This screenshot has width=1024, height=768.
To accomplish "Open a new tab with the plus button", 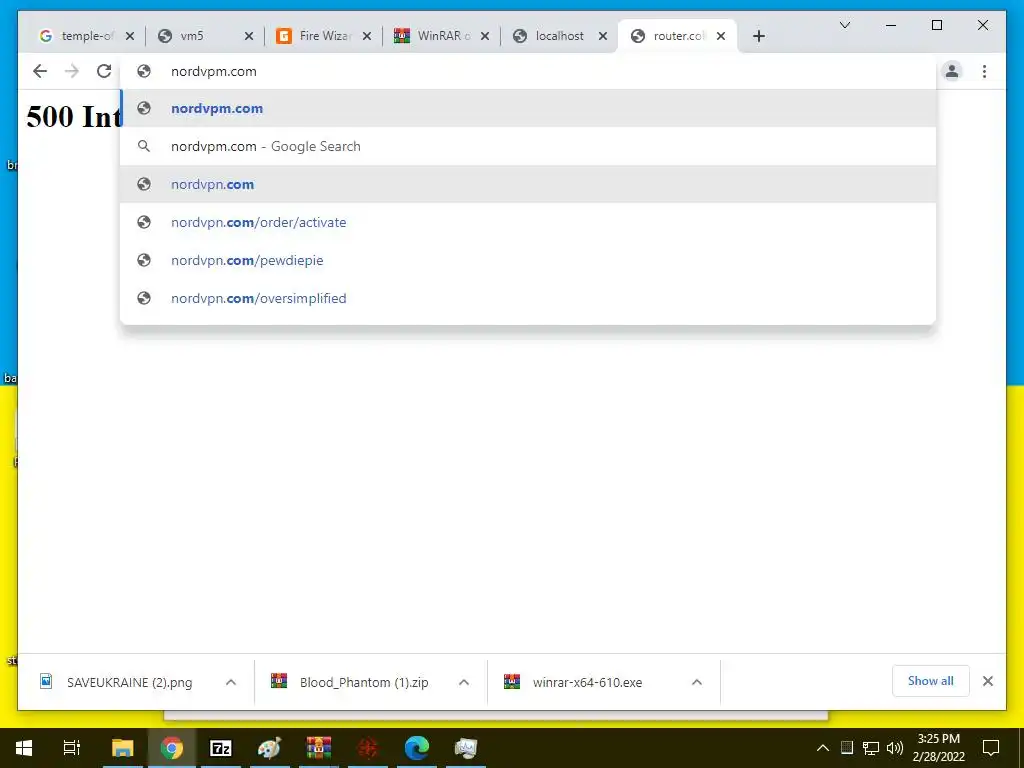I will click(758, 36).
